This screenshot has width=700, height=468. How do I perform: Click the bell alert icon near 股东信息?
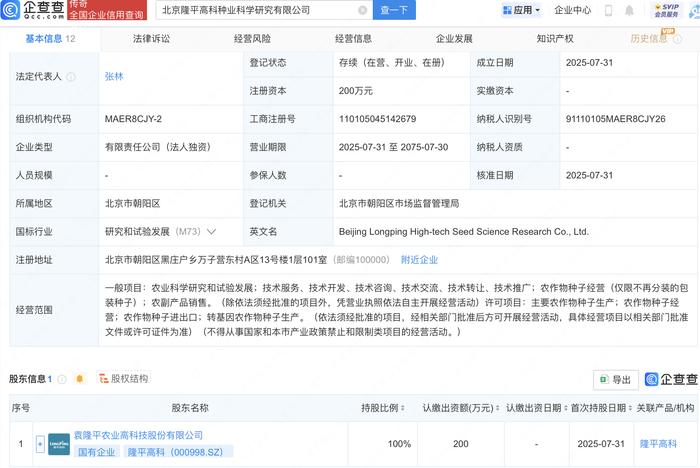pos(80,379)
